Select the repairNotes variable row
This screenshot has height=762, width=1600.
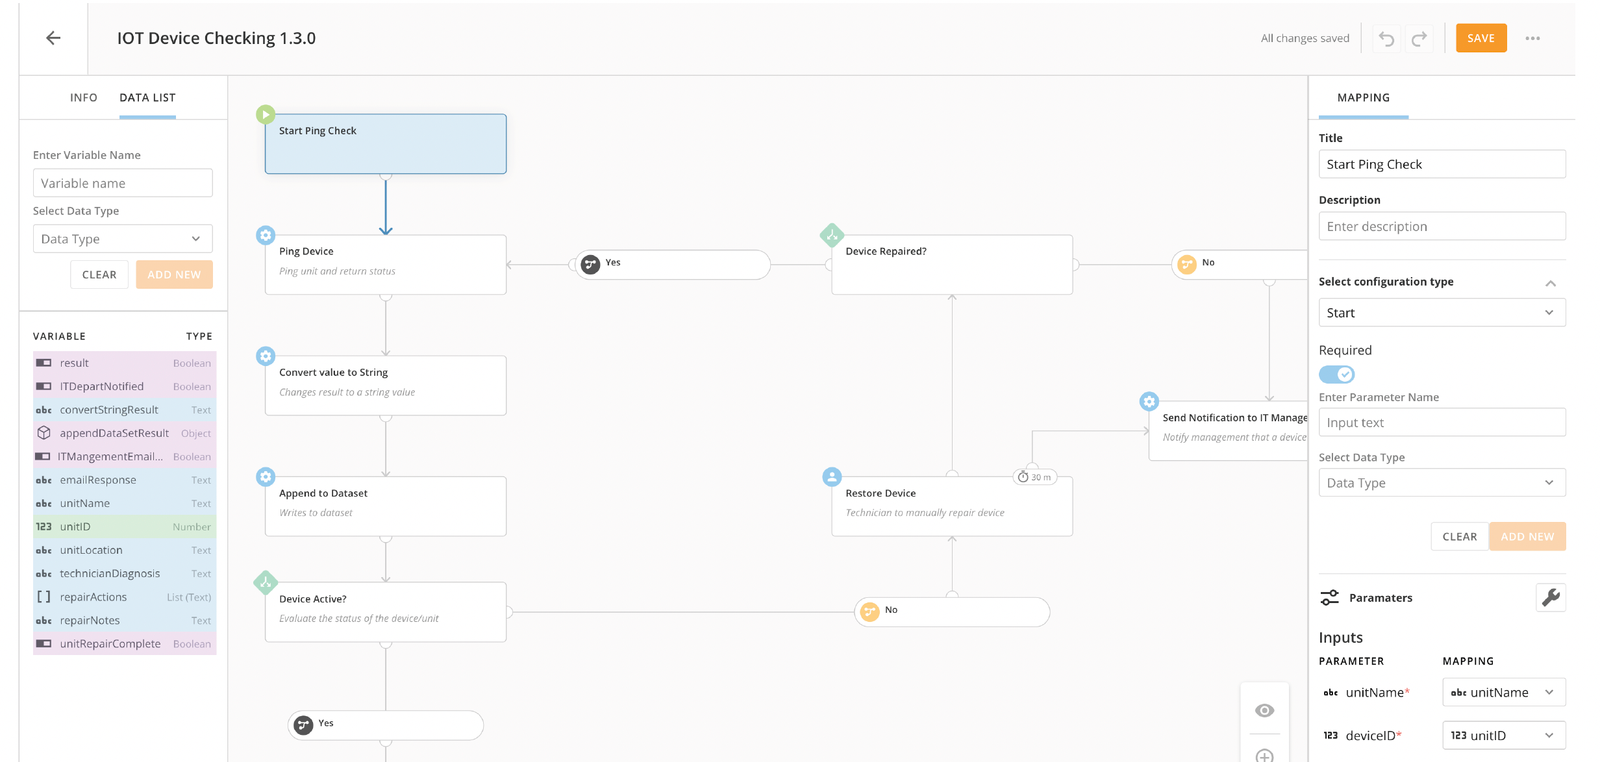125,621
